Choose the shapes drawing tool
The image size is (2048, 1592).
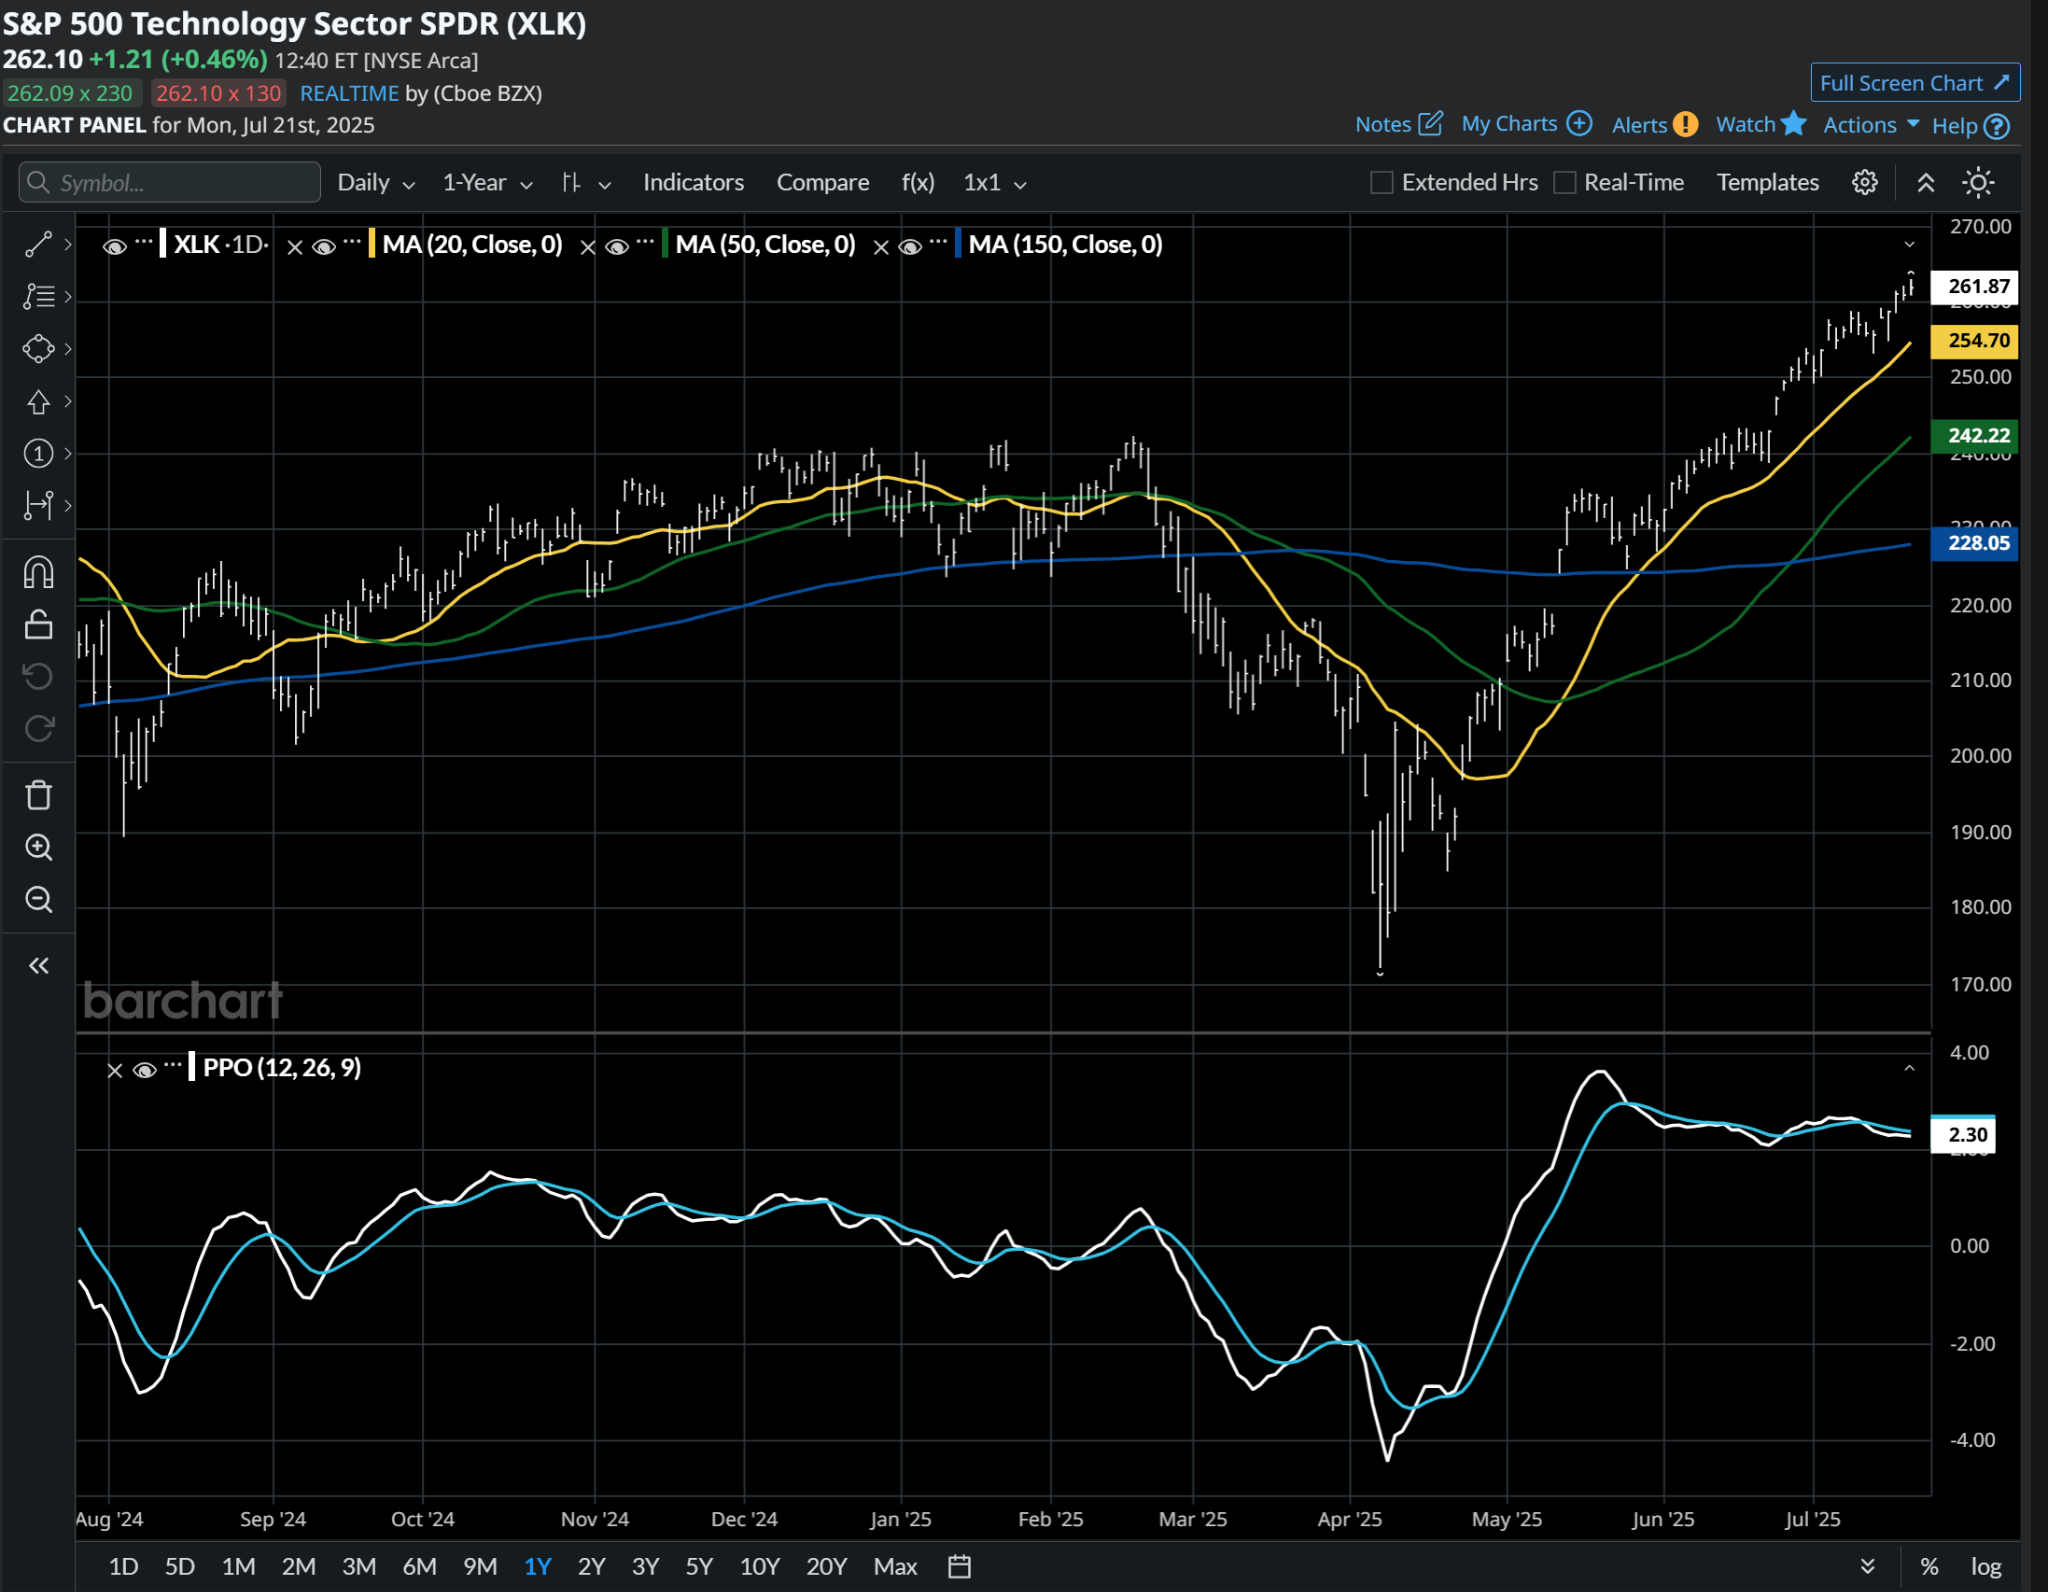[38, 349]
